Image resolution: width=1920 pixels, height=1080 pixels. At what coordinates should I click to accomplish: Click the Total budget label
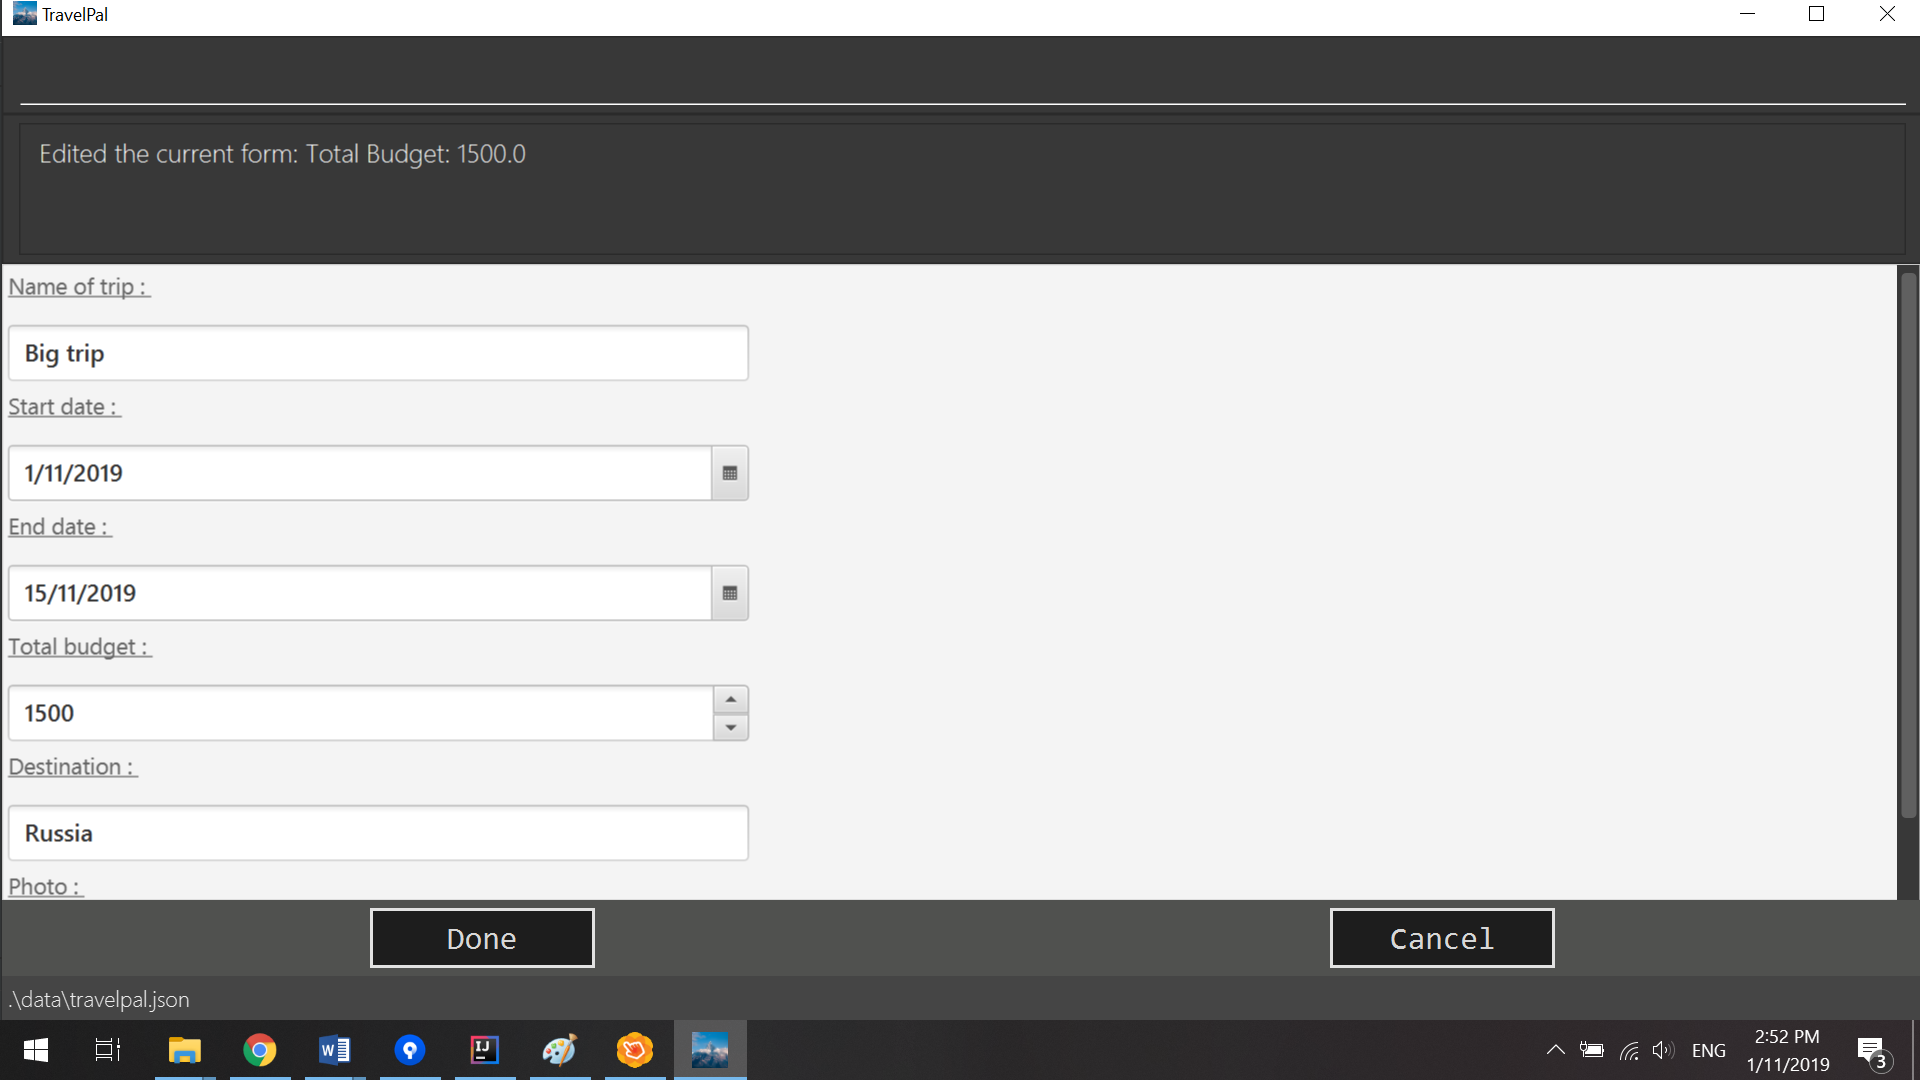tap(80, 647)
